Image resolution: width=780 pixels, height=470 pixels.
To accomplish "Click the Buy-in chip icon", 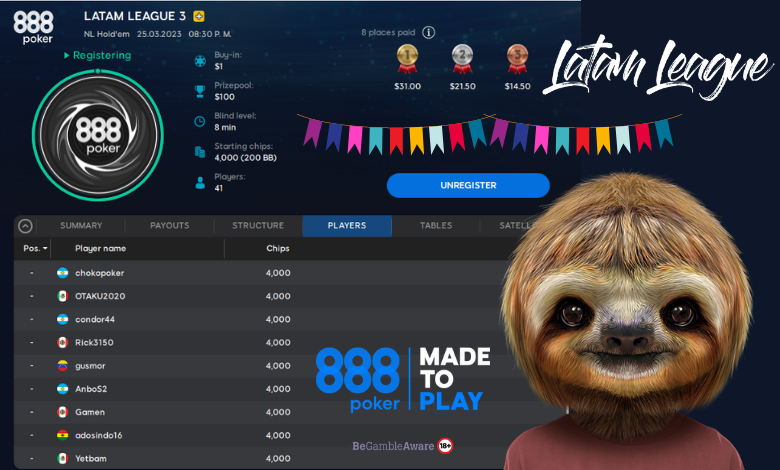I will coord(198,61).
